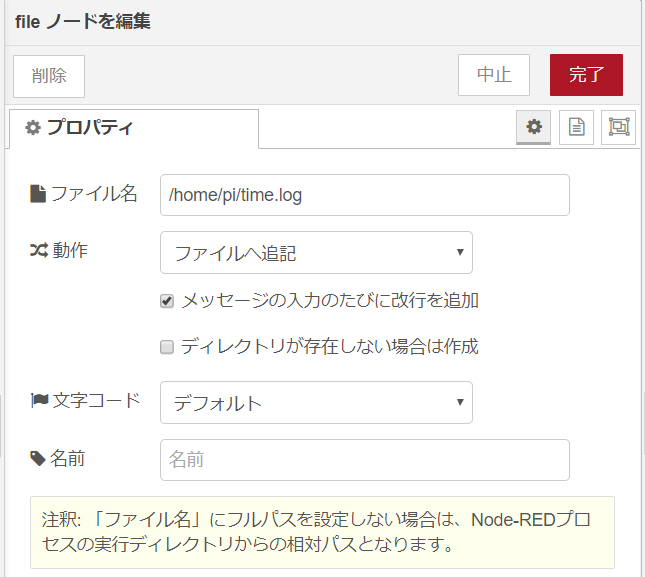Uncheck メッセージの入力のたびに改行を追加 checkbox
This screenshot has width=645, height=577.
[167, 301]
